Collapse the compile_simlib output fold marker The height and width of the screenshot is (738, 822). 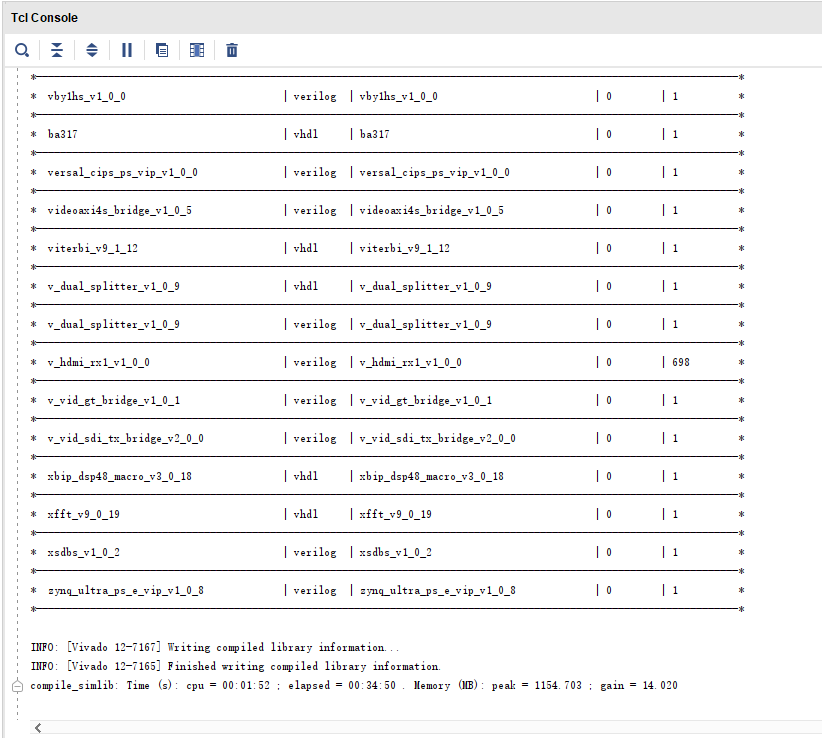click(x=17, y=686)
